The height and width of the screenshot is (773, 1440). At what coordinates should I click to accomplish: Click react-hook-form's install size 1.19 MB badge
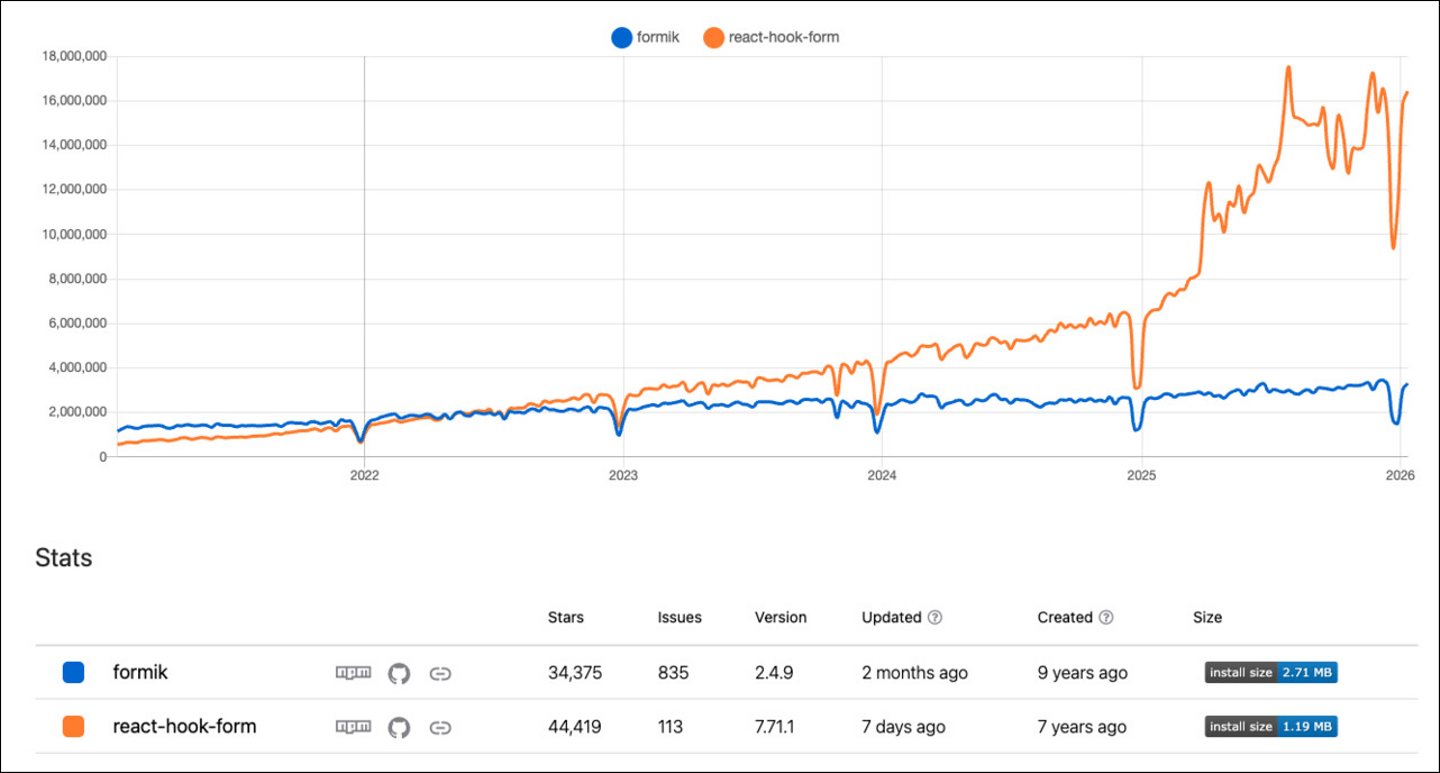coord(1270,727)
